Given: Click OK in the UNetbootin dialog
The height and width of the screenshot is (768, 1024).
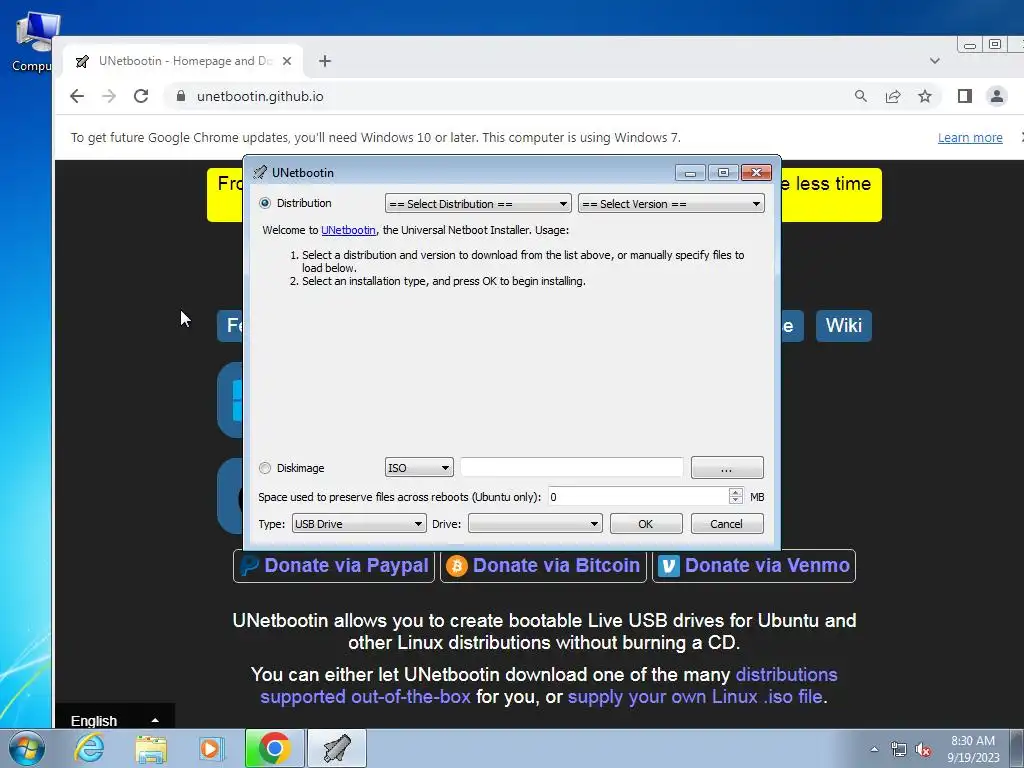Looking at the screenshot, I should [x=646, y=524].
